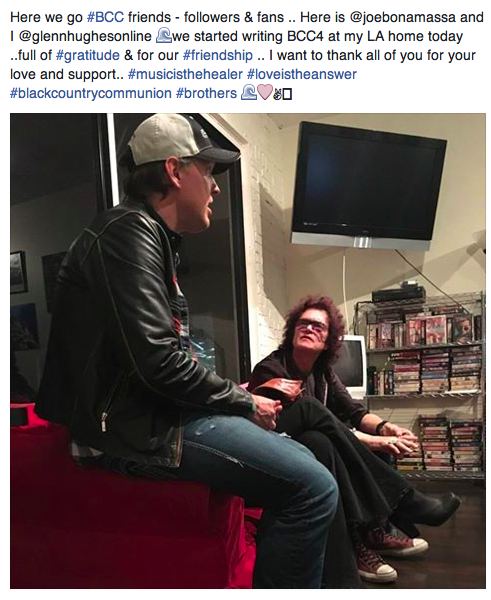
Task: Click the empty square glyph after emojis
Action: 287,95
